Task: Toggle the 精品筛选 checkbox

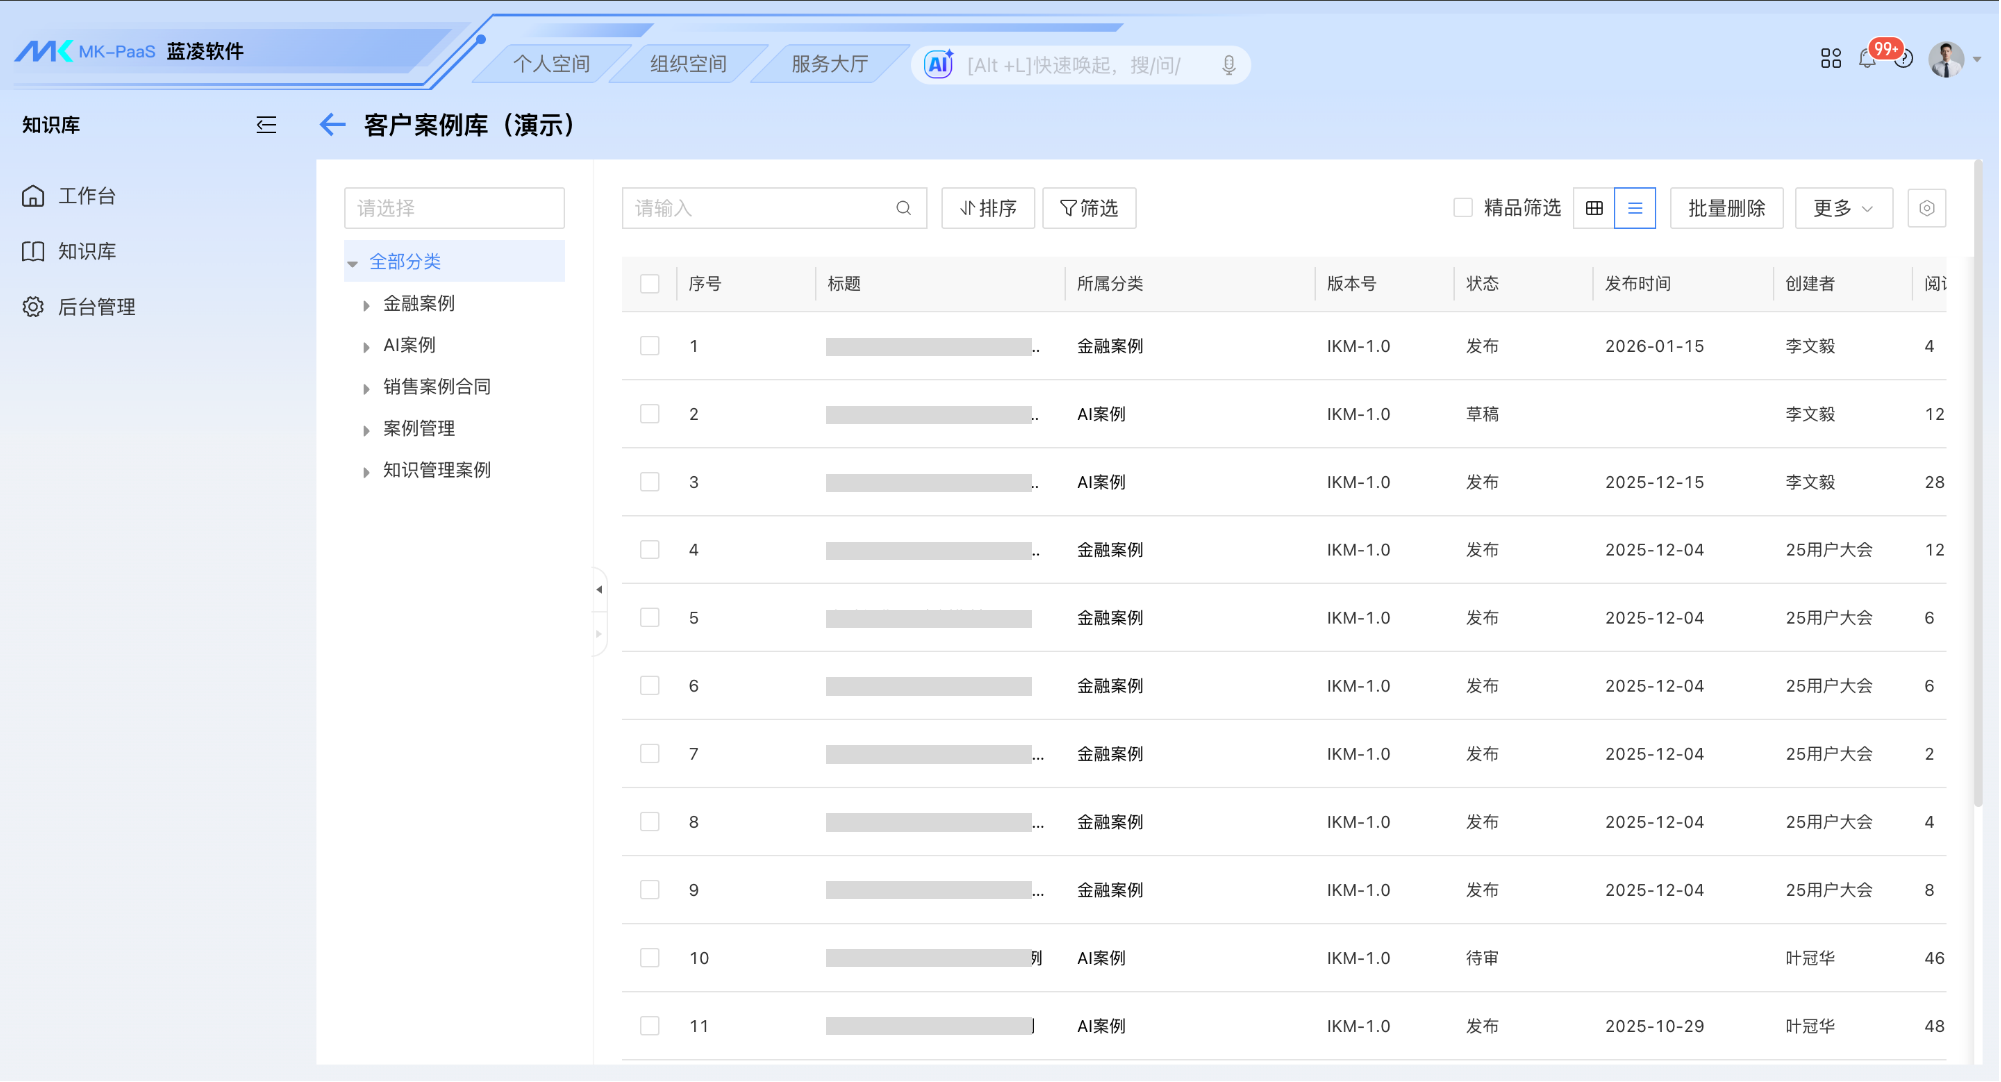Action: [1463, 208]
